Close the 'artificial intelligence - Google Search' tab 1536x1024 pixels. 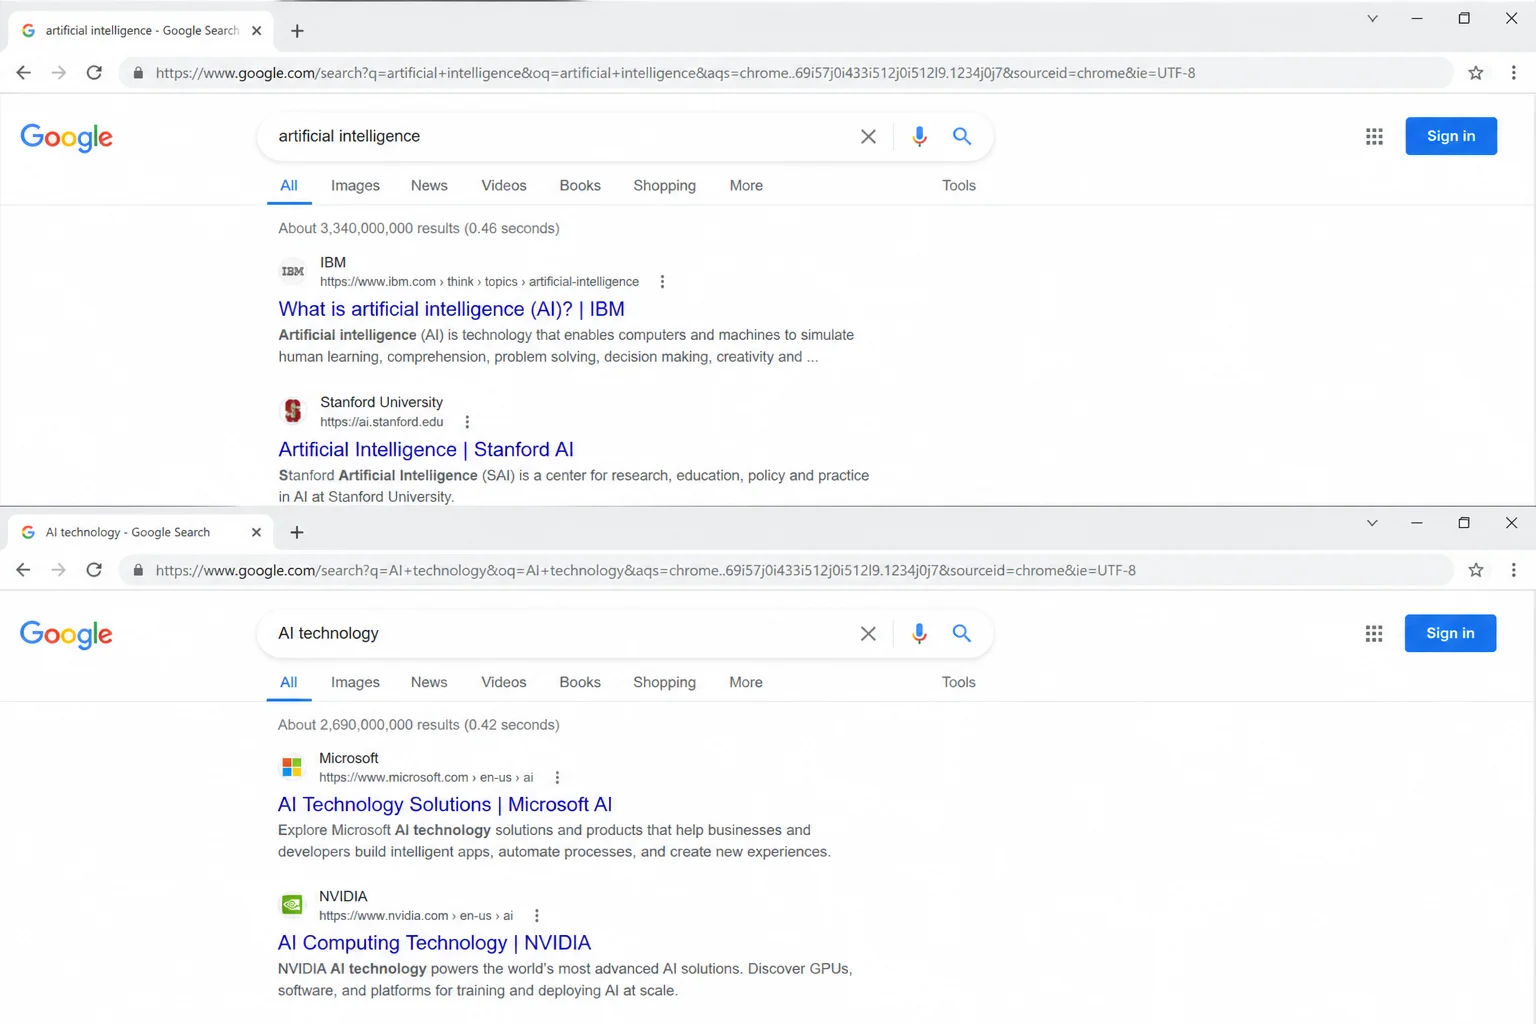256,31
